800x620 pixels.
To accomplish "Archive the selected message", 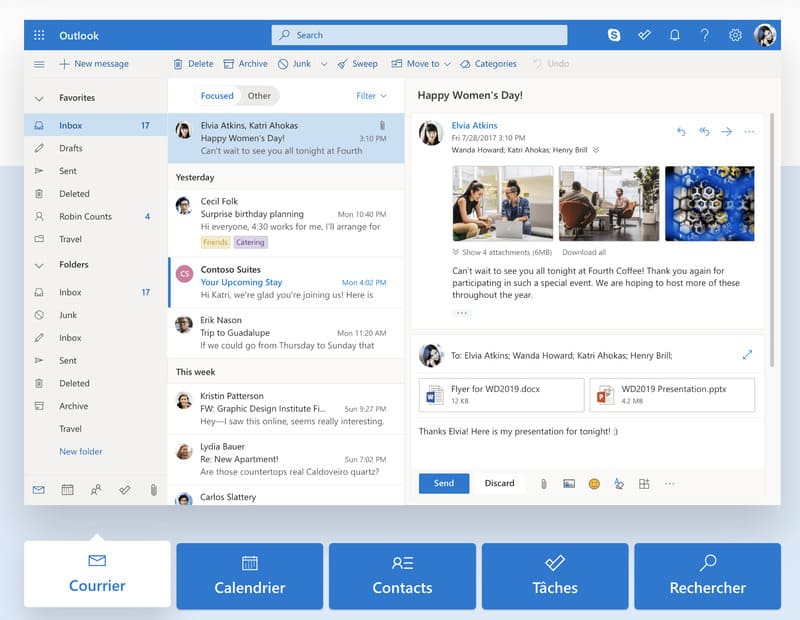I will [246, 64].
